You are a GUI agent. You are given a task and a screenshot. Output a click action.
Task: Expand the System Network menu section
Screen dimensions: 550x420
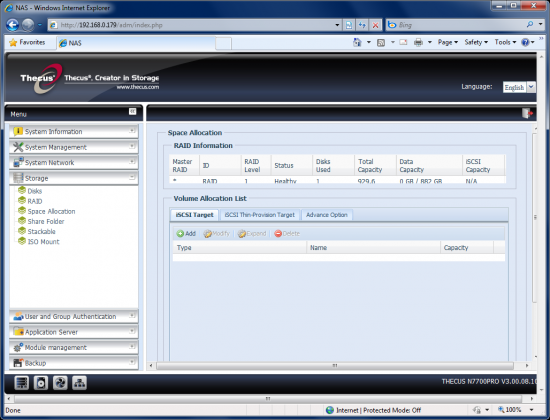74,162
